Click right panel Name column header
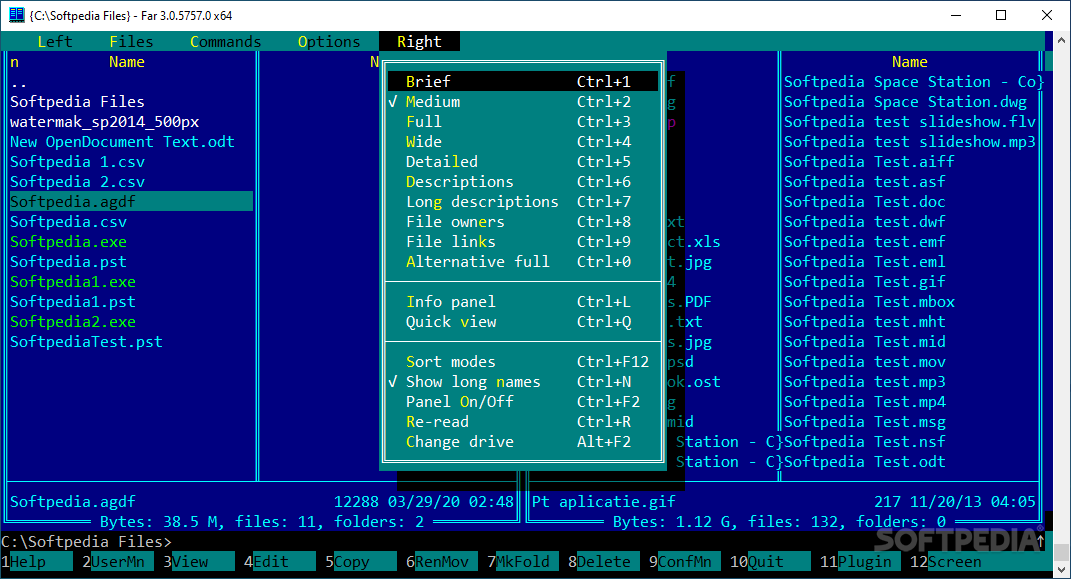Image resolution: width=1071 pixels, height=579 pixels. click(910, 62)
